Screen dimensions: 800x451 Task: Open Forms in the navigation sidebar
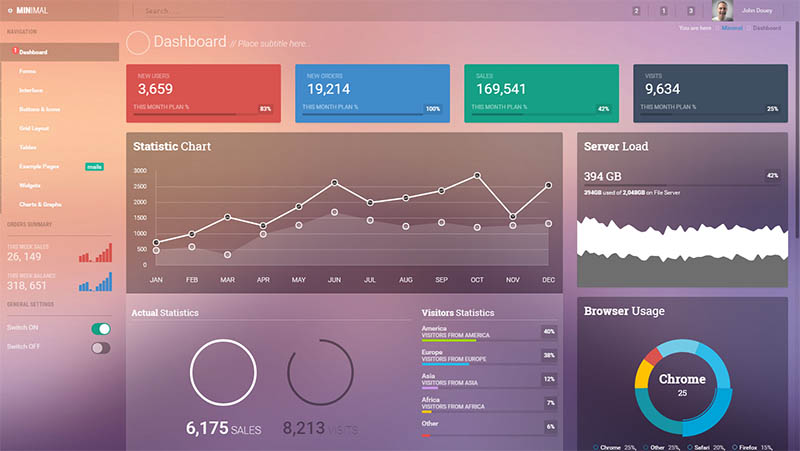click(x=27, y=71)
